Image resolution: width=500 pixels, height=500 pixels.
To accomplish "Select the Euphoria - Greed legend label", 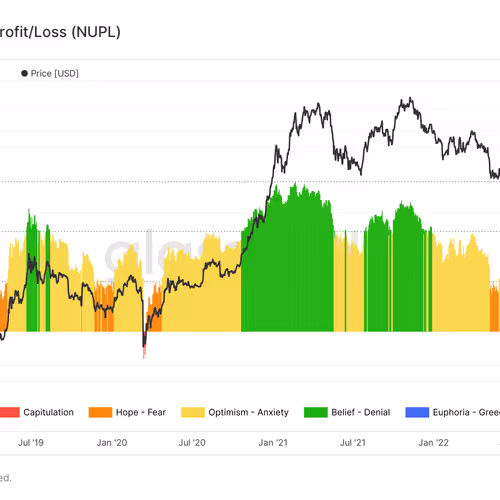I will coord(466,412).
